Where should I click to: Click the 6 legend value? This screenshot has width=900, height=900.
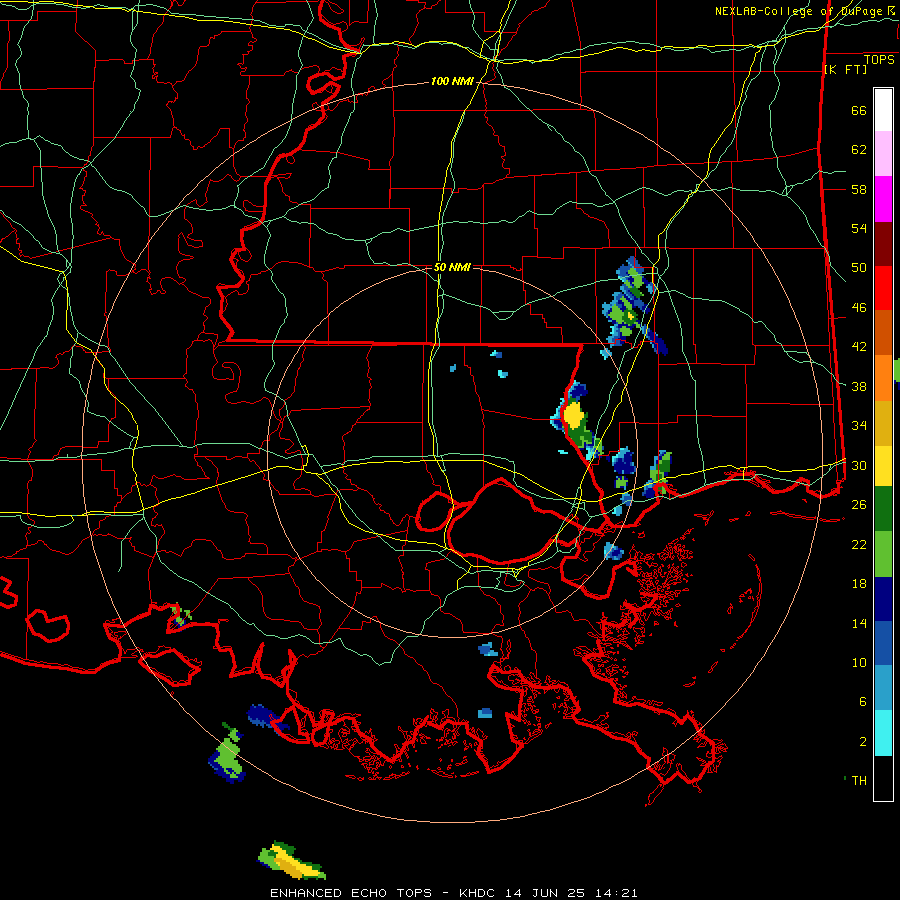862,701
